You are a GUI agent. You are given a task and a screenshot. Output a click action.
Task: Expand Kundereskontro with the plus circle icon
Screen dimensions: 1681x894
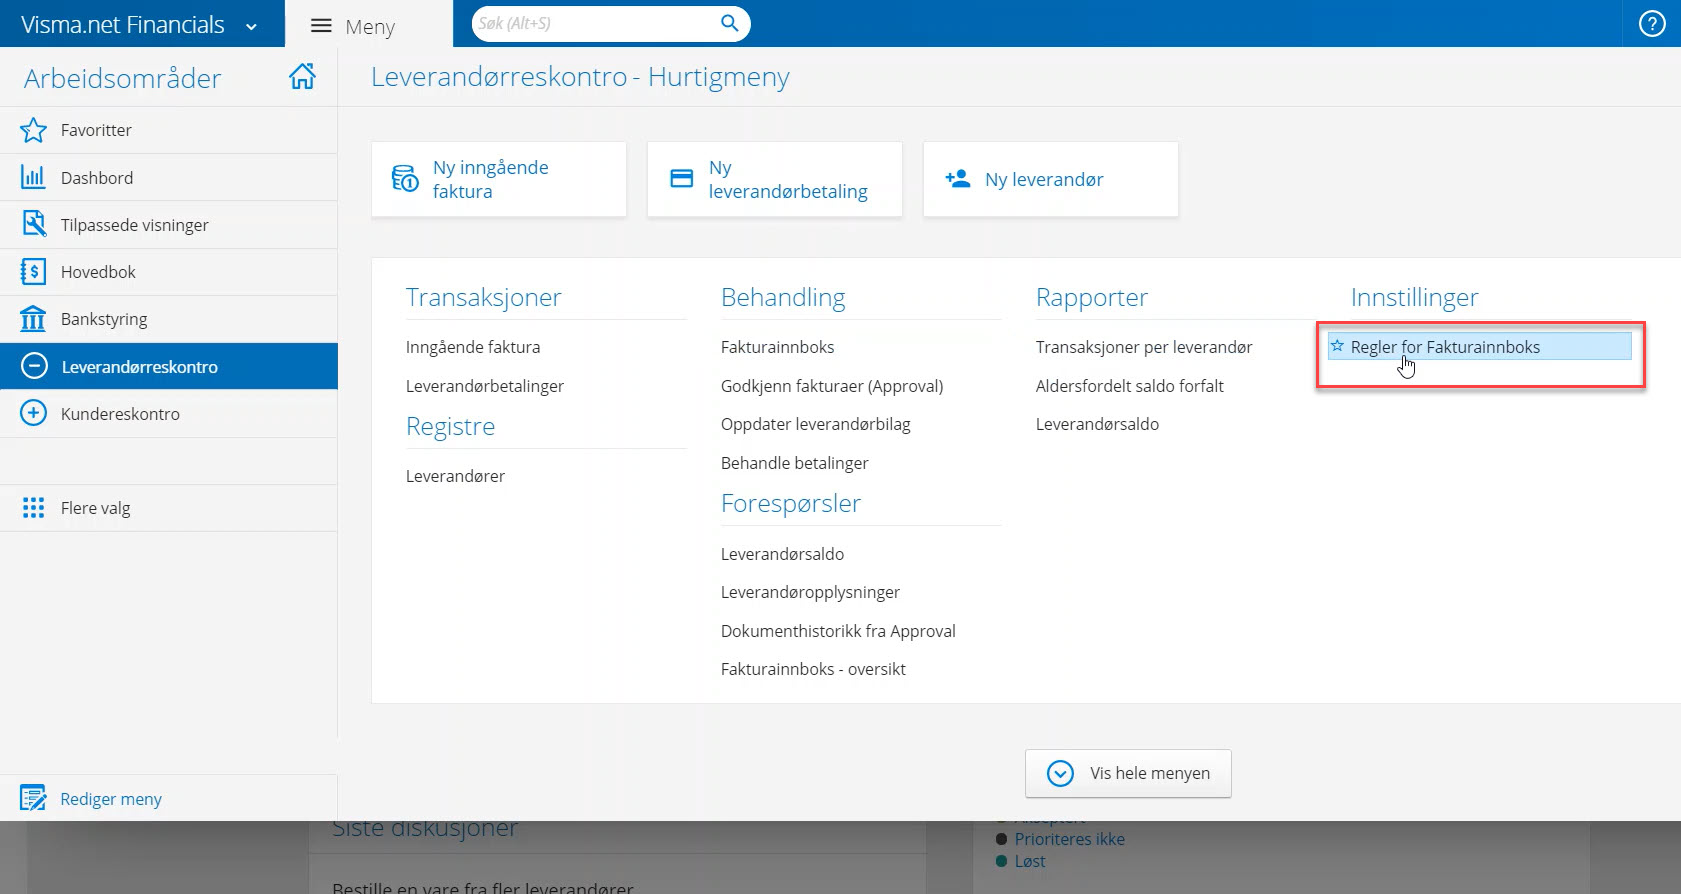point(33,413)
